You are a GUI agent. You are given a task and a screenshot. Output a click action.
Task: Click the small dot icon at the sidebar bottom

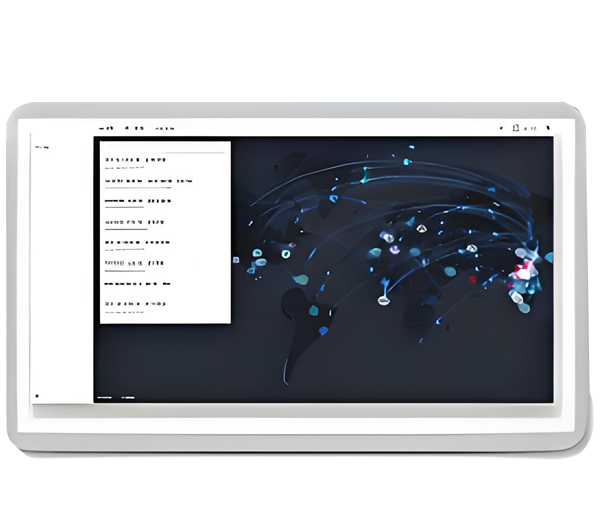pyautogui.click(x=37, y=396)
